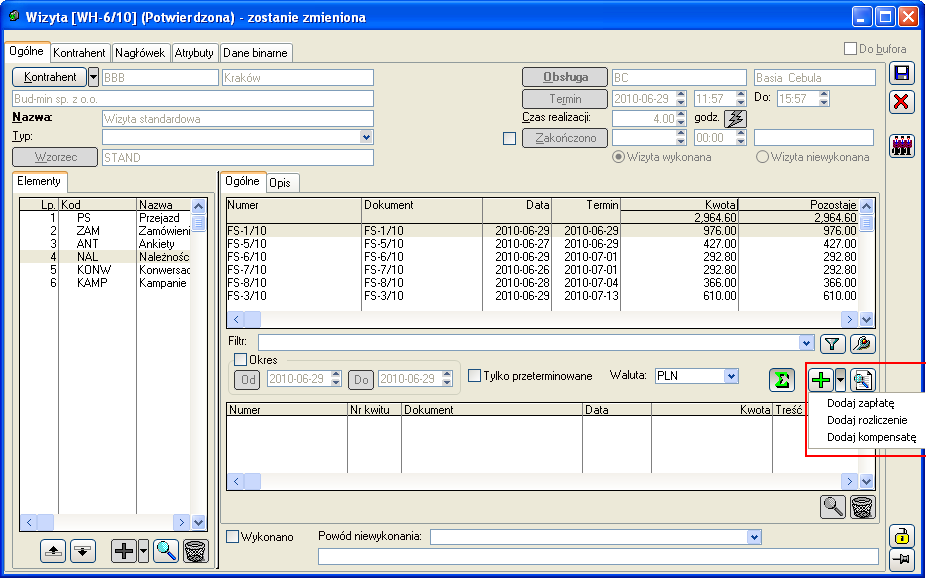926x578 pixels.
Task: Click the dropdown arrow beside the green plus
Action: tap(840, 380)
